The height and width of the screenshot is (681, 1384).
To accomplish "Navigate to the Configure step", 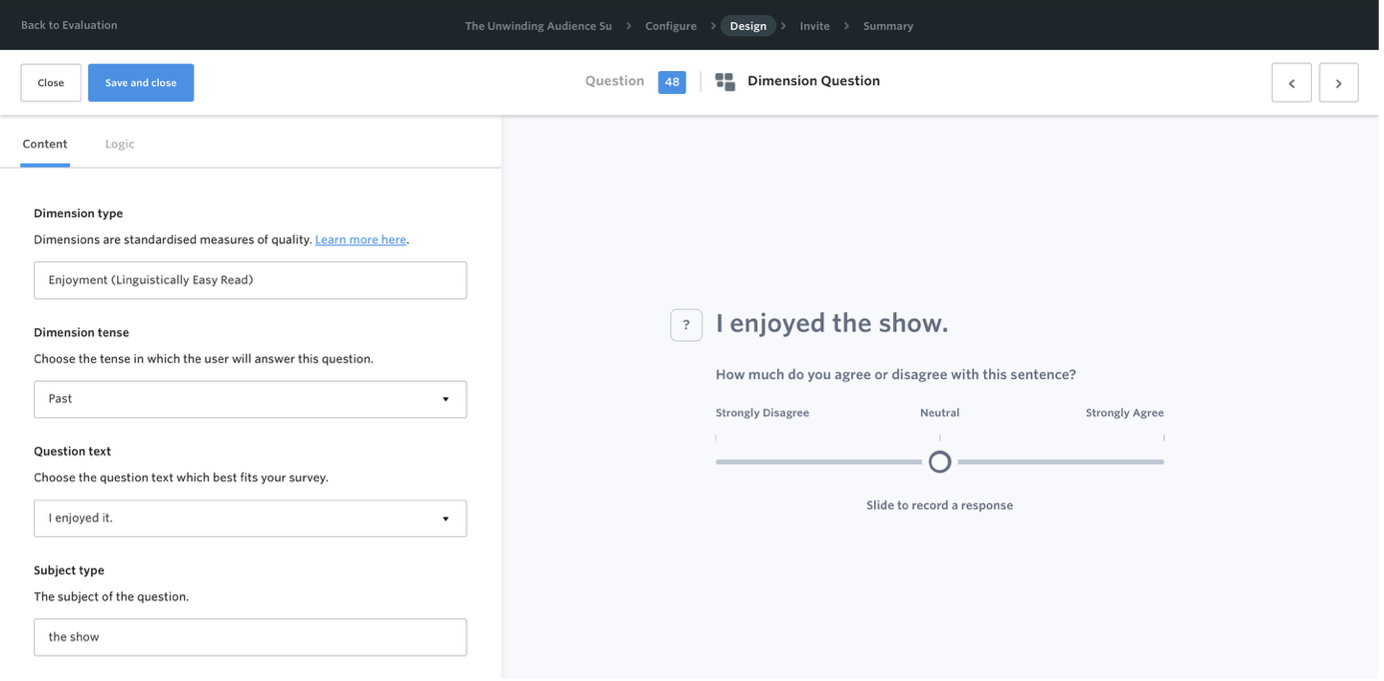I will pyautogui.click(x=671, y=26).
